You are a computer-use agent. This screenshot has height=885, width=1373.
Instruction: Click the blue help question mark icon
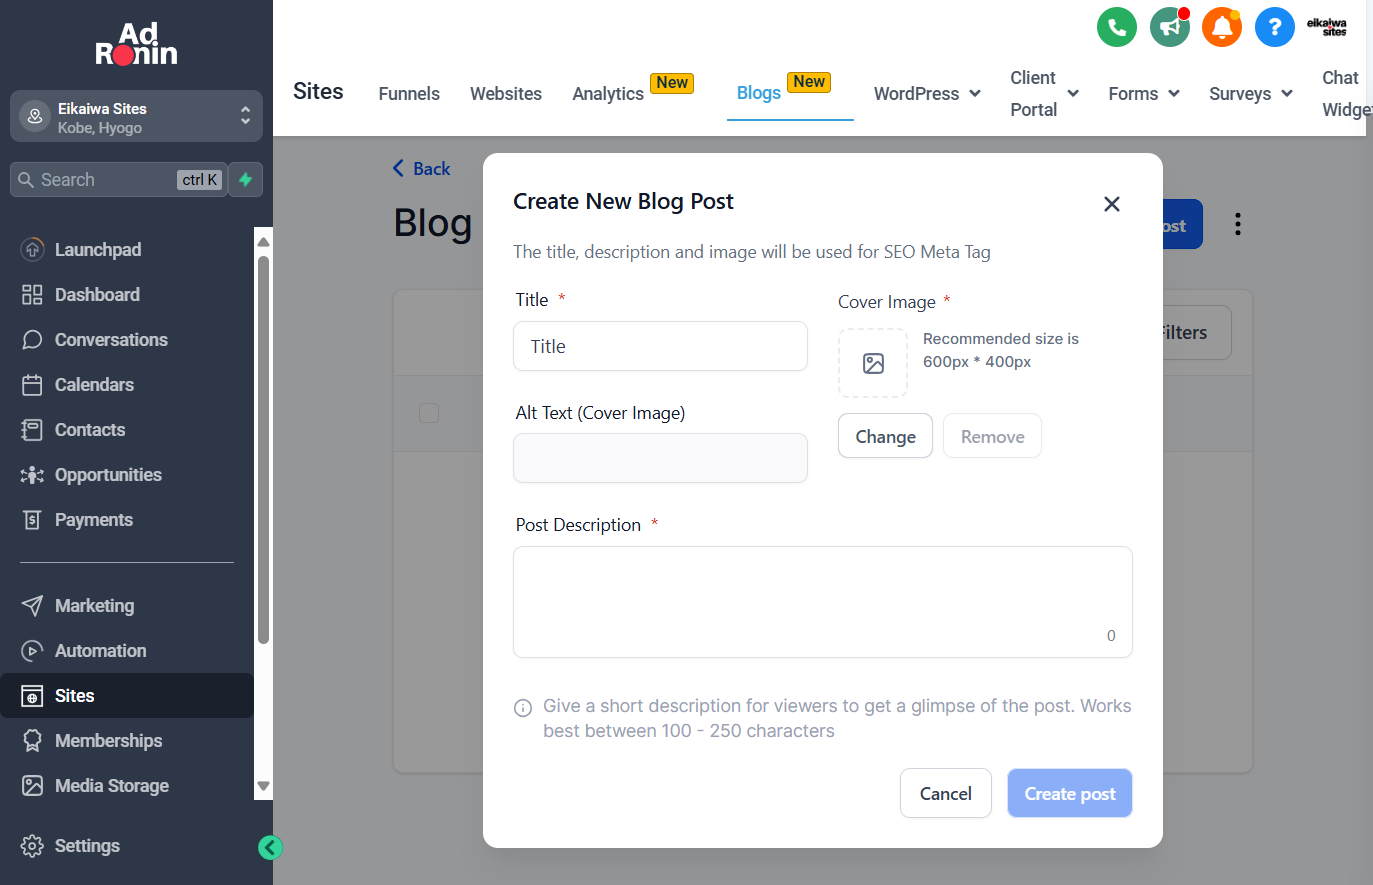[1275, 27]
